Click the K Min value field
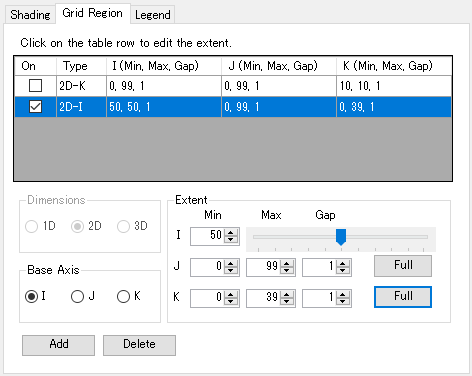Viewport: 472px width, 376px height. pyautogui.click(x=207, y=298)
